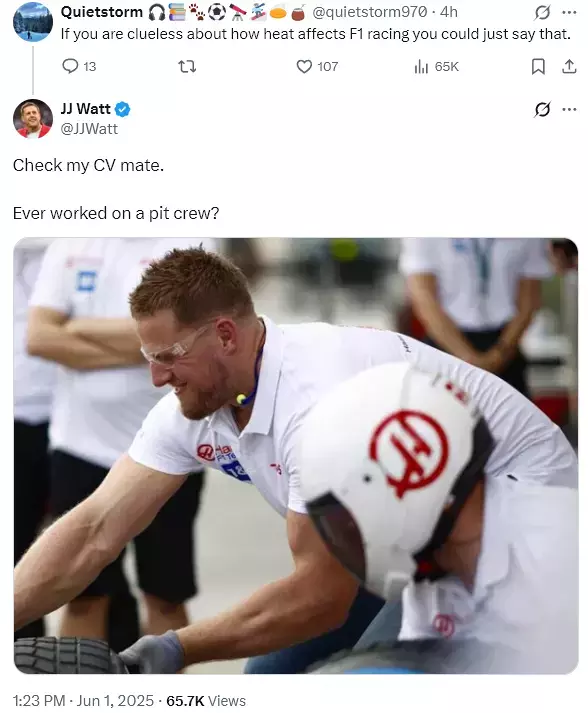Visit the @JJWatt handle link
Image resolution: width=588 pixels, height=713 pixels.
(89, 129)
